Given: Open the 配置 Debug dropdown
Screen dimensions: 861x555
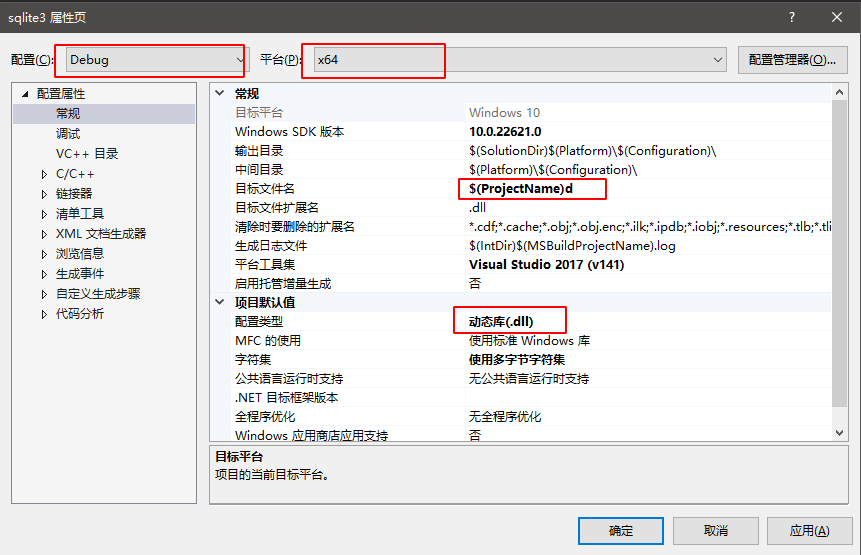Looking at the screenshot, I should click(x=155, y=60).
